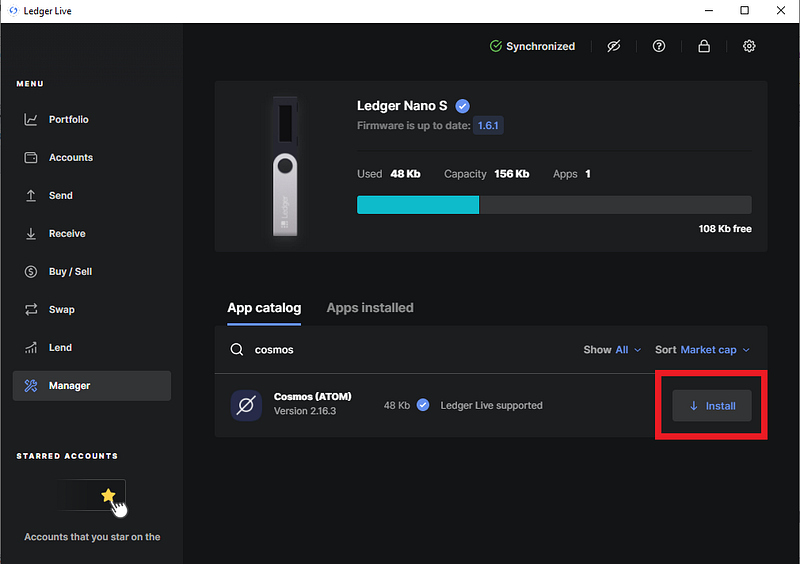This screenshot has height=564, width=800.
Task: Click the green synchronized checkmark icon
Action: 495,46
